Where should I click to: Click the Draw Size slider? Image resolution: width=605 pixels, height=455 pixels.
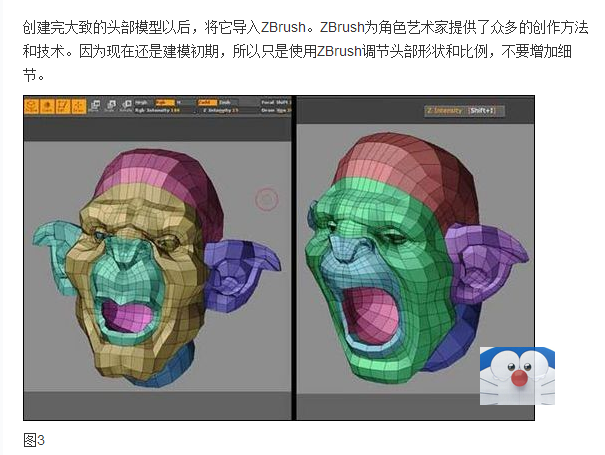pos(275,110)
